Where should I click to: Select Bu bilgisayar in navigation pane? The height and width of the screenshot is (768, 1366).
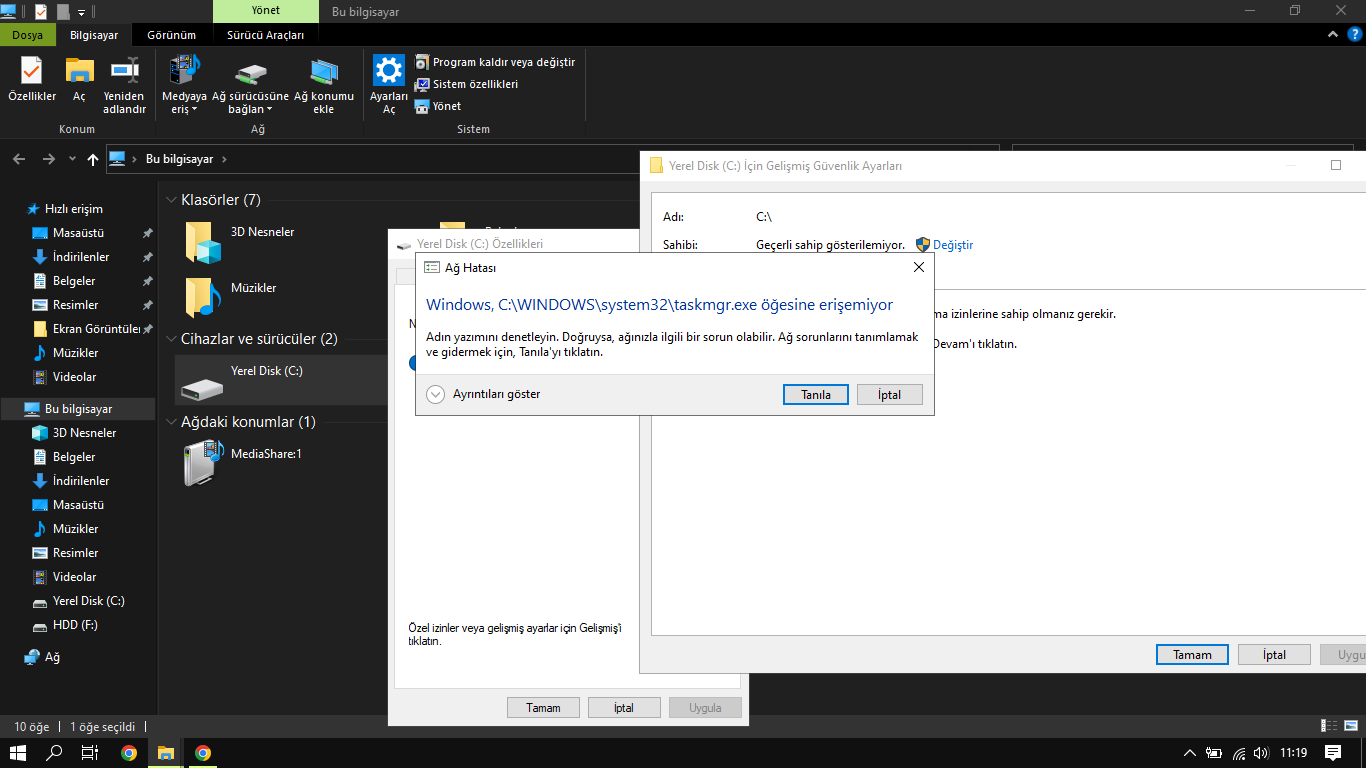click(x=78, y=409)
